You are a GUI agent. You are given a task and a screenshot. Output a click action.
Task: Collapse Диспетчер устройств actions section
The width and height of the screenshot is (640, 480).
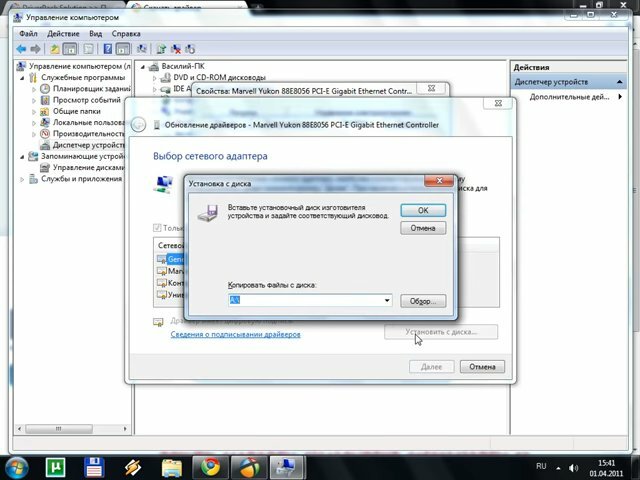(x=620, y=82)
